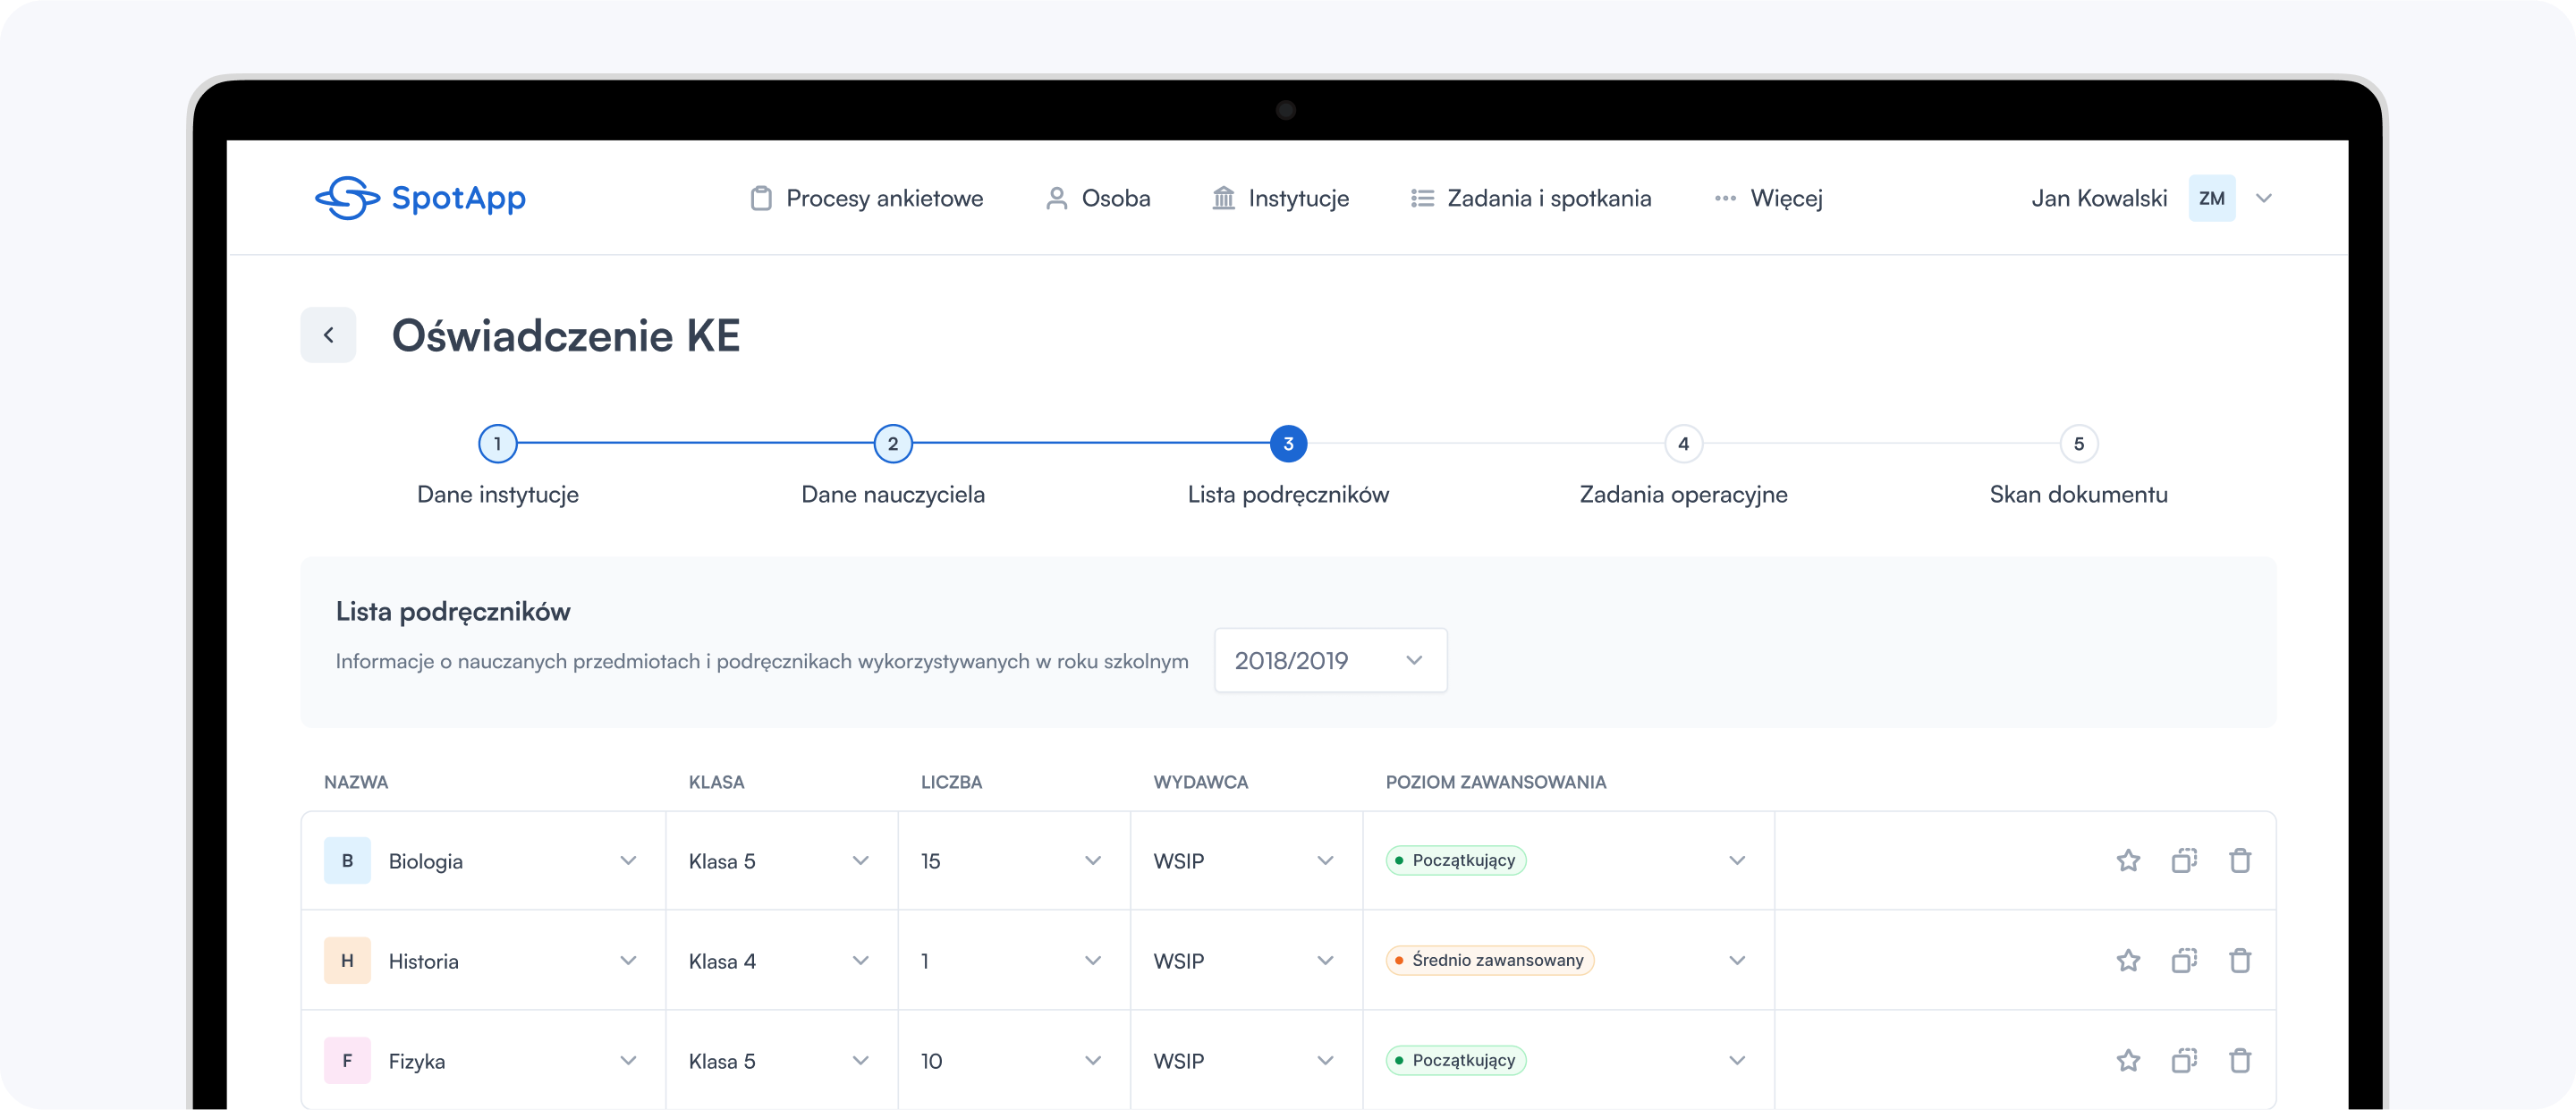Click the ZM user avatar
Image resolution: width=2576 pixels, height=1110 pixels.
point(2212,198)
